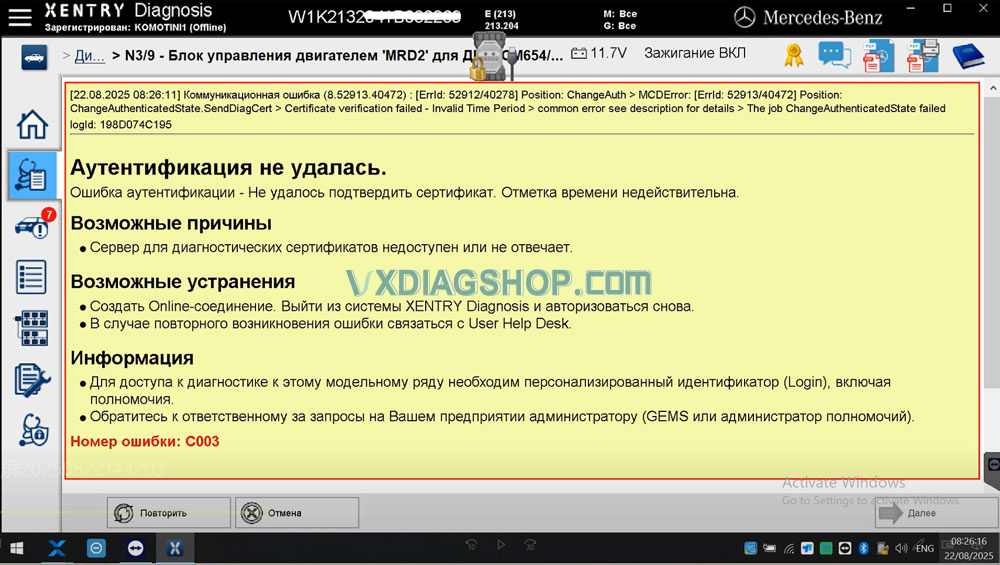Click the PDF print icon

(x=923, y=55)
